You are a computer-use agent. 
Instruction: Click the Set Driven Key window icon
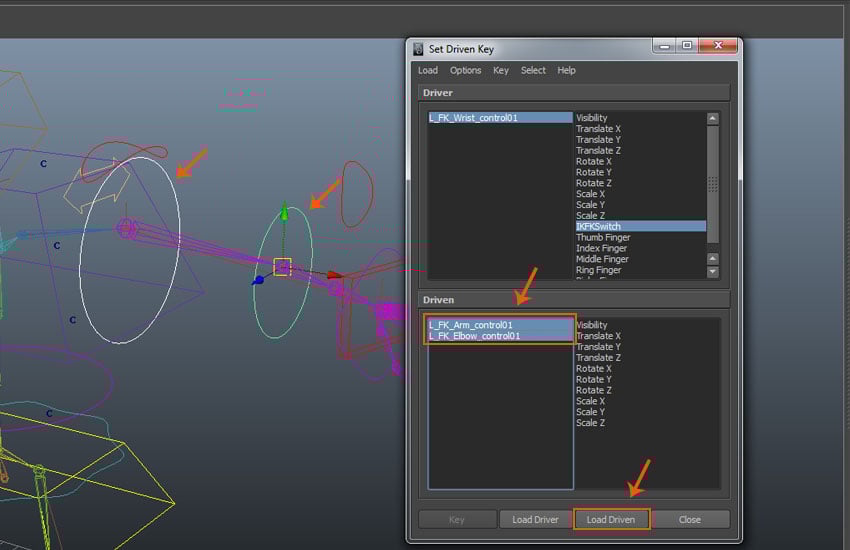[418, 49]
